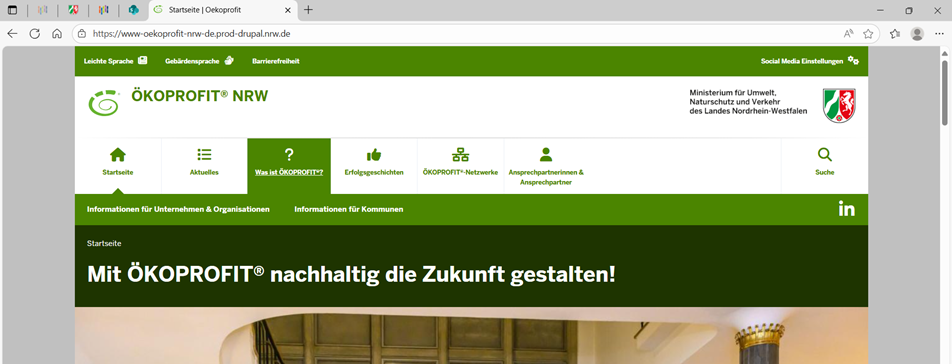Open Informationen für Kommunen
This screenshot has width=952, height=364.
click(348, 209)
